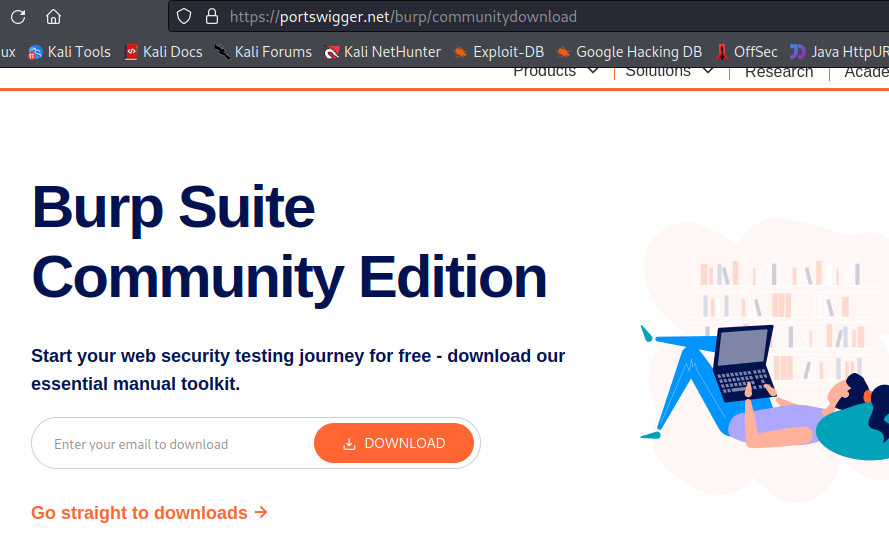Open the Kali Tools bookmark
This screenshot has height=558, width=889.
point(69,52)
